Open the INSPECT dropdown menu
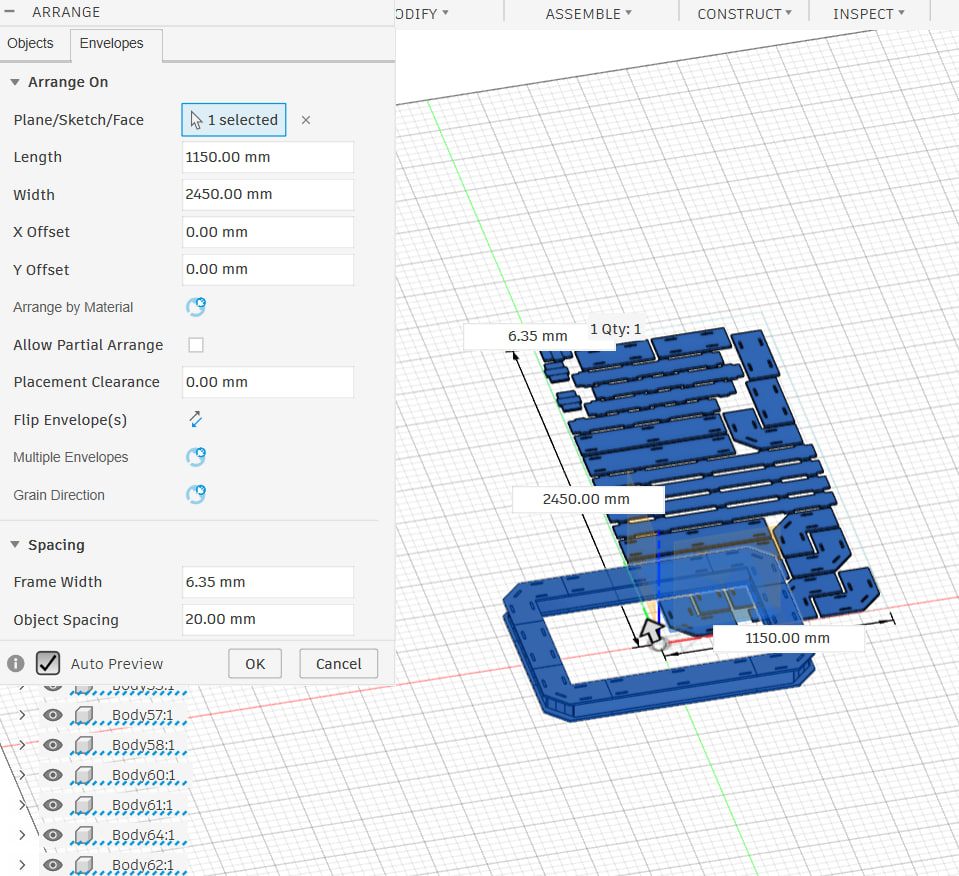This screenshot has width=959, height=876. (x=868, y=13)
